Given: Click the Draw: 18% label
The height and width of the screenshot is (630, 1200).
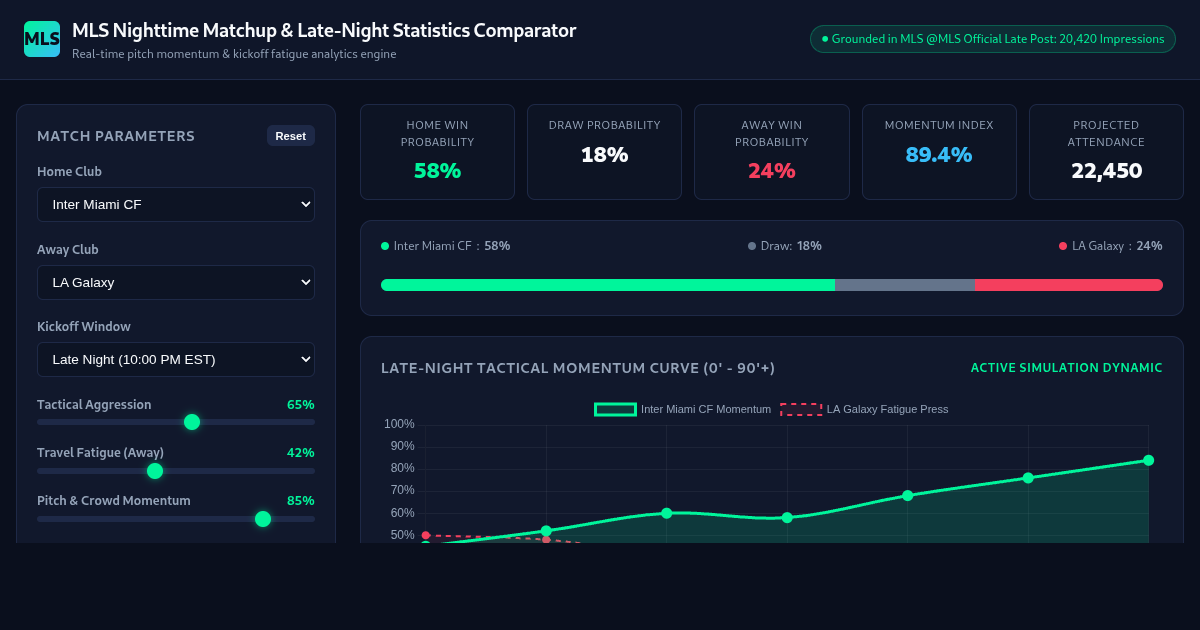Looking at the screenshot, I should tap(785, 246).
